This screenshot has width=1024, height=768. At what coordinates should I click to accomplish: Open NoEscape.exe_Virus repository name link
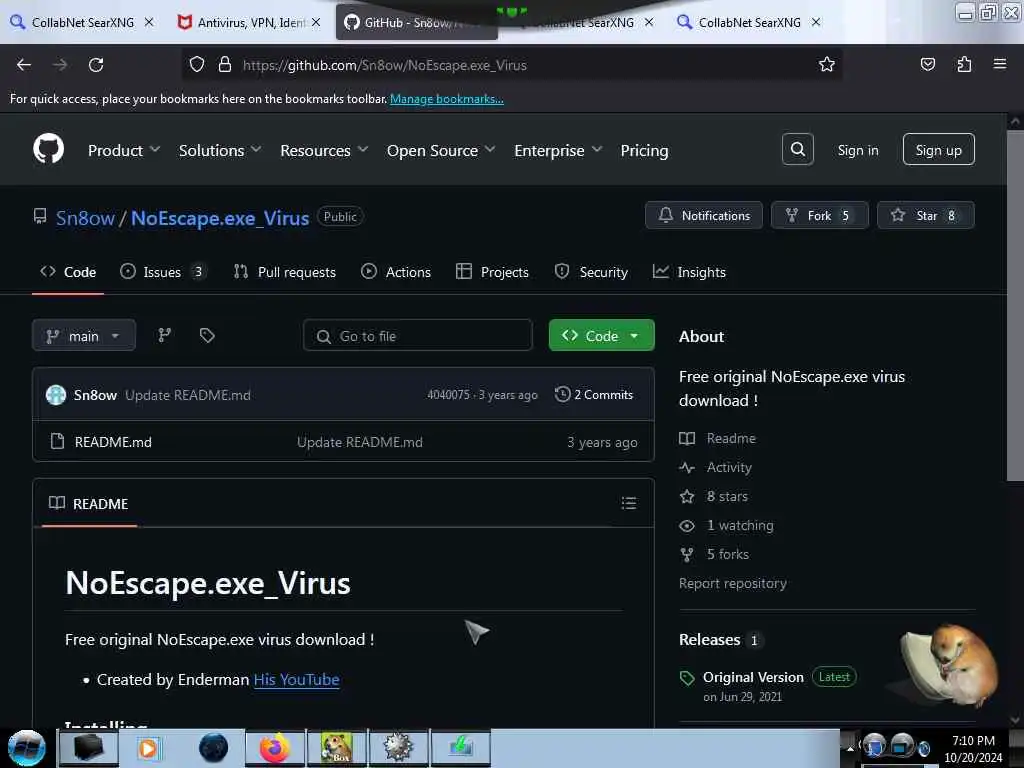click(220, 217)
